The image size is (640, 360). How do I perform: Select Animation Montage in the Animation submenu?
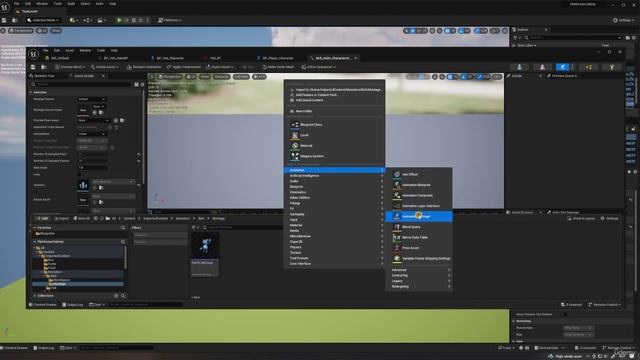[x=419, y=216]
